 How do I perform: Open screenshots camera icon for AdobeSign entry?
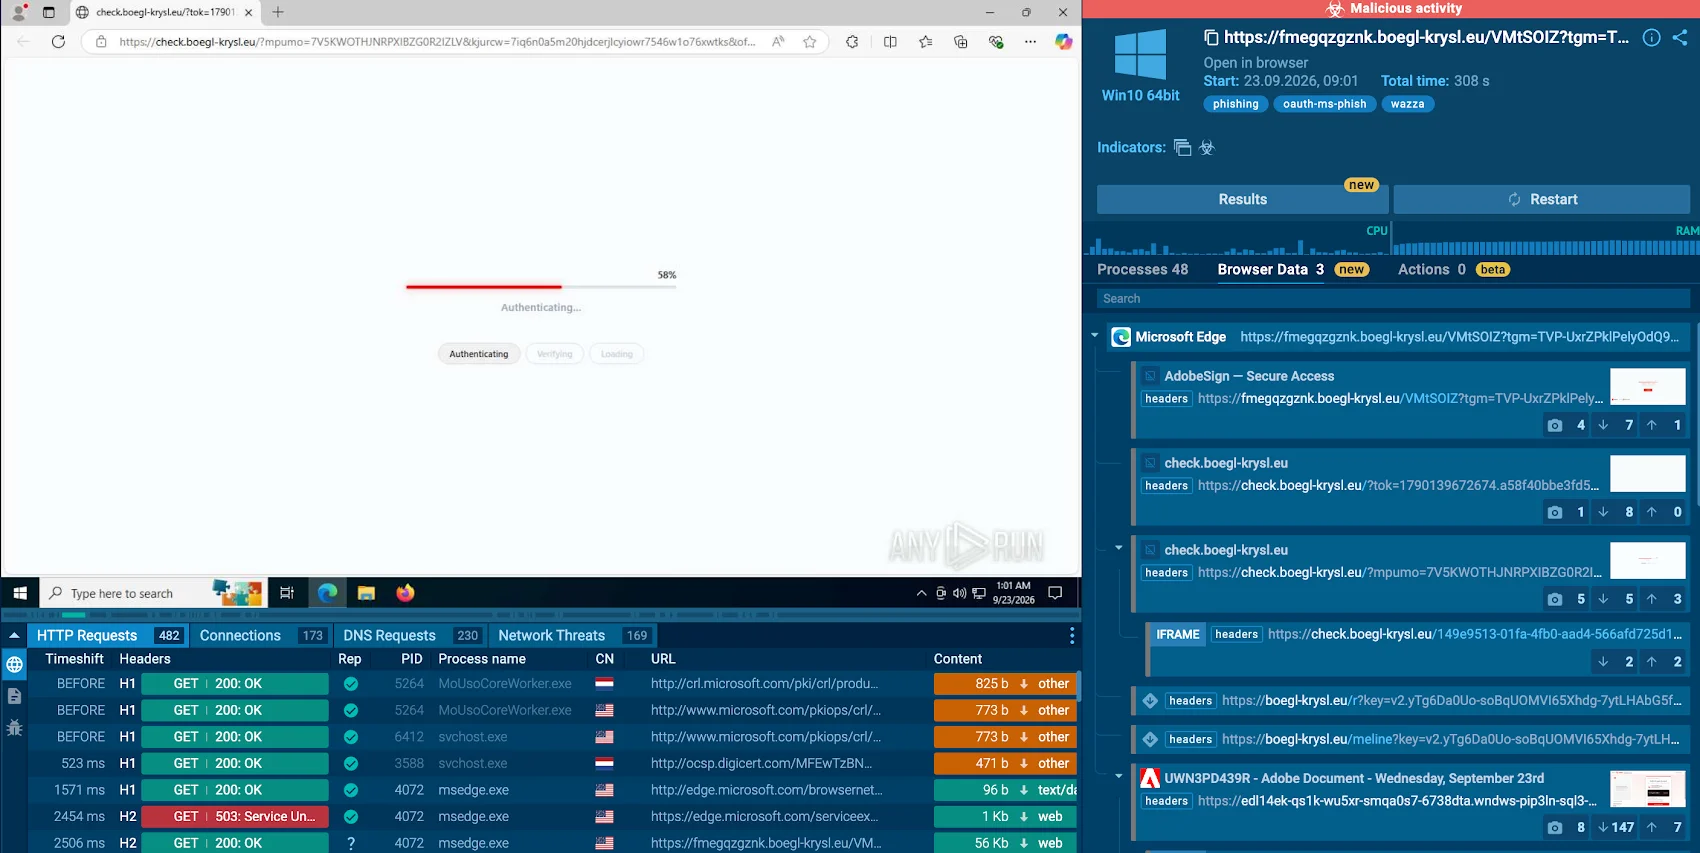[1555, 425]
